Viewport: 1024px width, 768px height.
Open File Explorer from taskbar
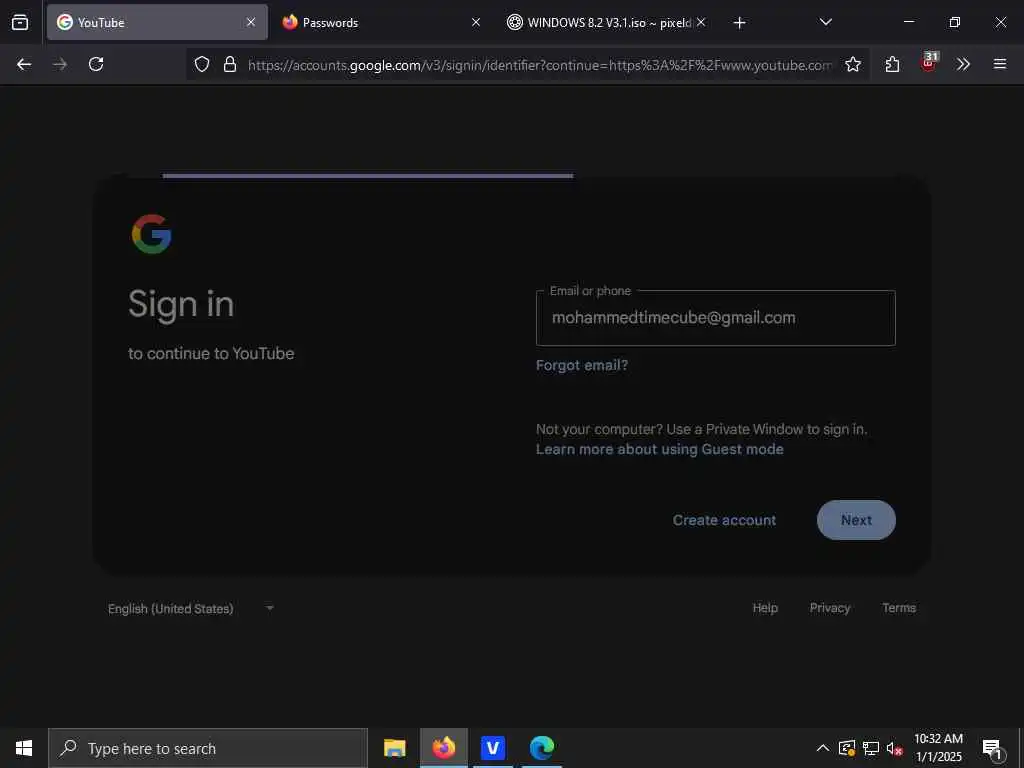click(x=394, y=748)
